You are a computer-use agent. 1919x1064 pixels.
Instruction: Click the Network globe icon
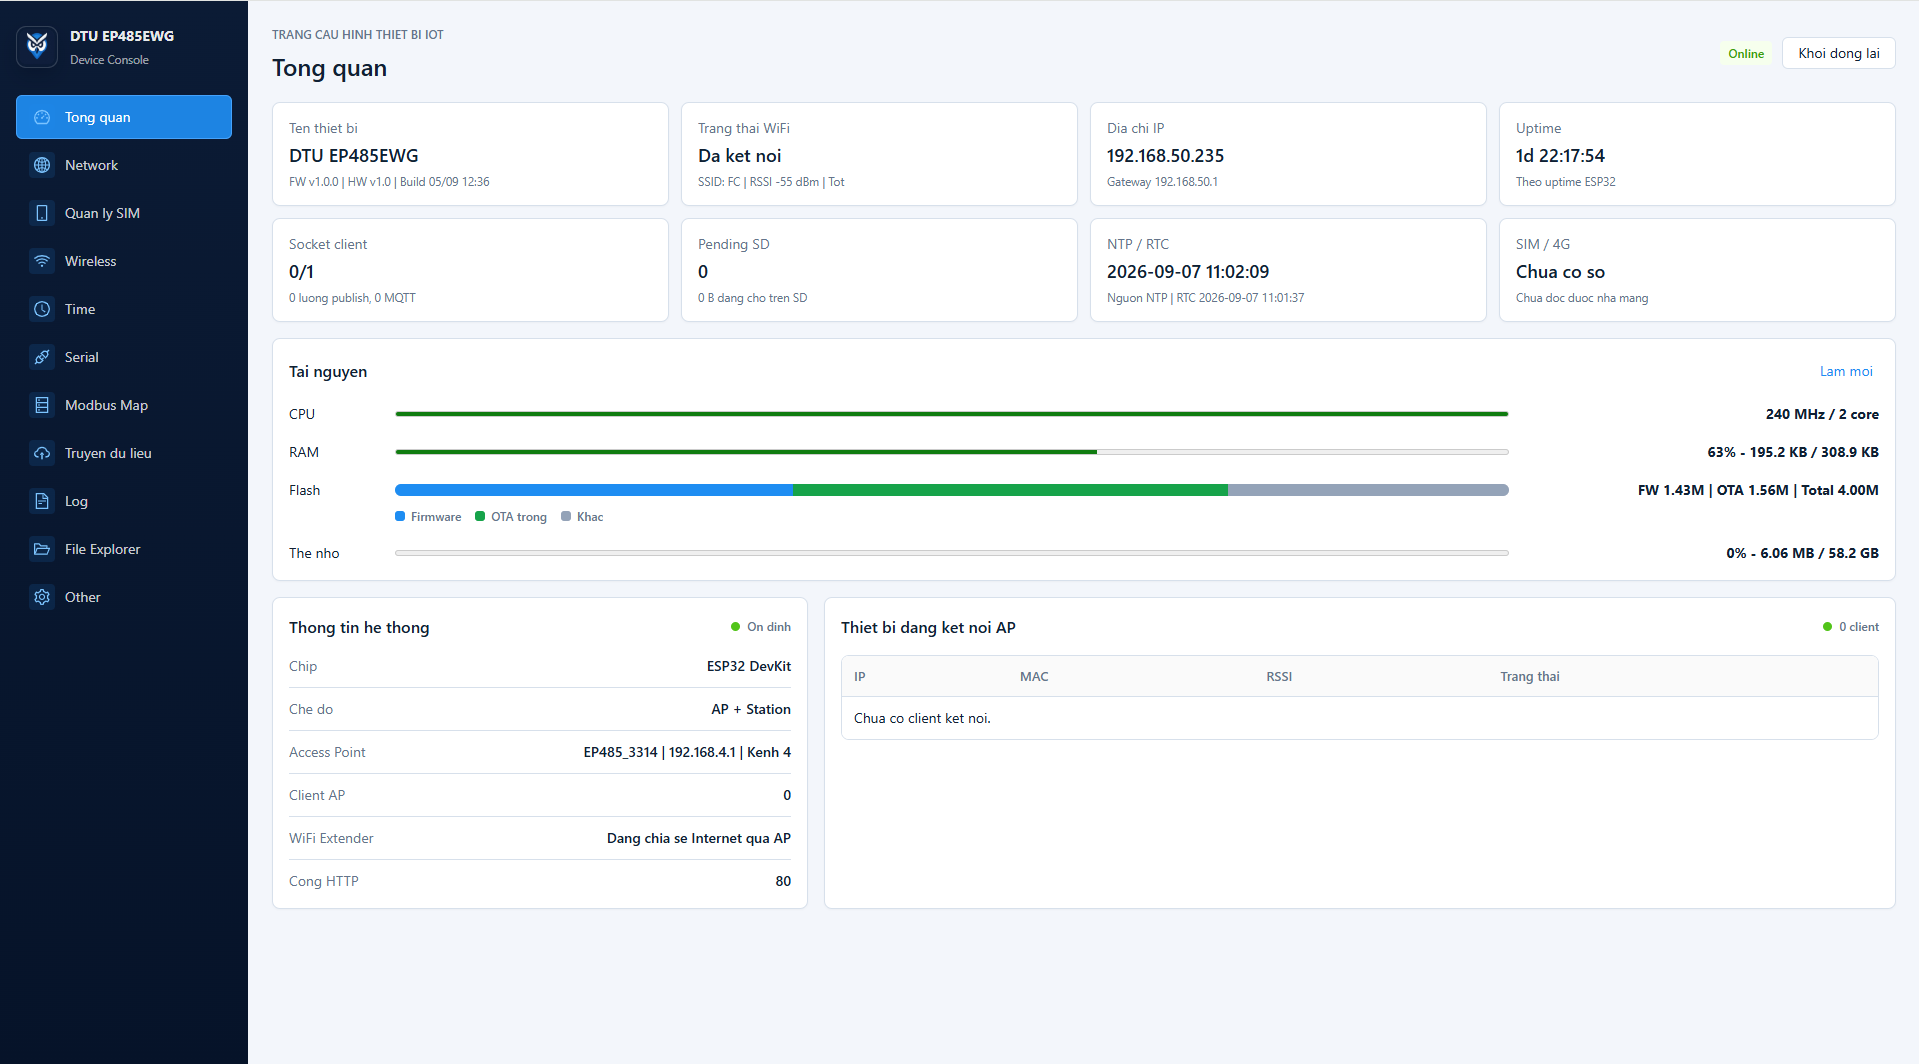point(42,165)
